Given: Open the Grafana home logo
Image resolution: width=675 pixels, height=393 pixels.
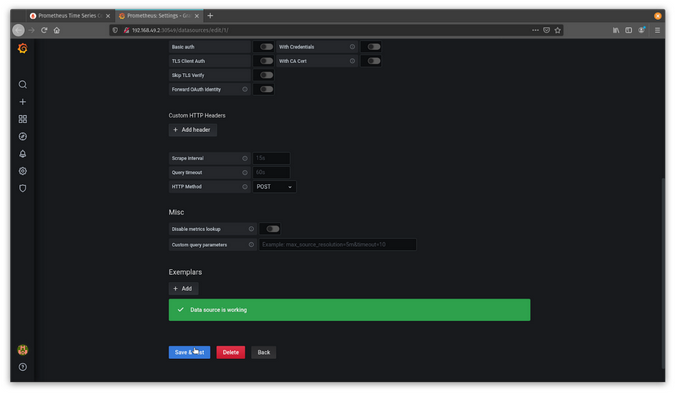Looking at the screenshot, I should [x=23, y=48].
